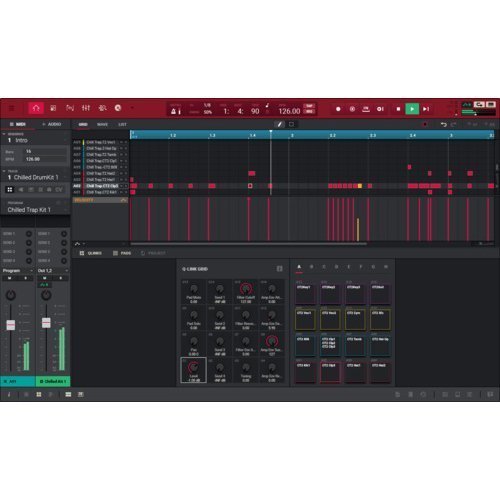Select the green Chilled Kit 1 channel label
The width and height of the screenshot is (500, 500).
(x=53, y=381)
